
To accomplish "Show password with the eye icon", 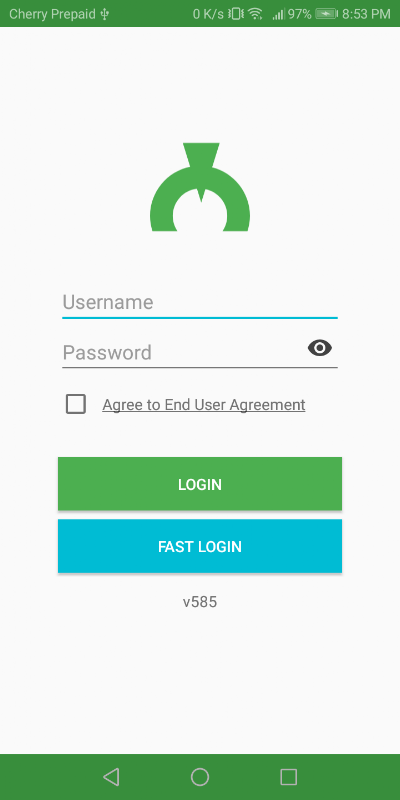I will click(x=320, y=348).
